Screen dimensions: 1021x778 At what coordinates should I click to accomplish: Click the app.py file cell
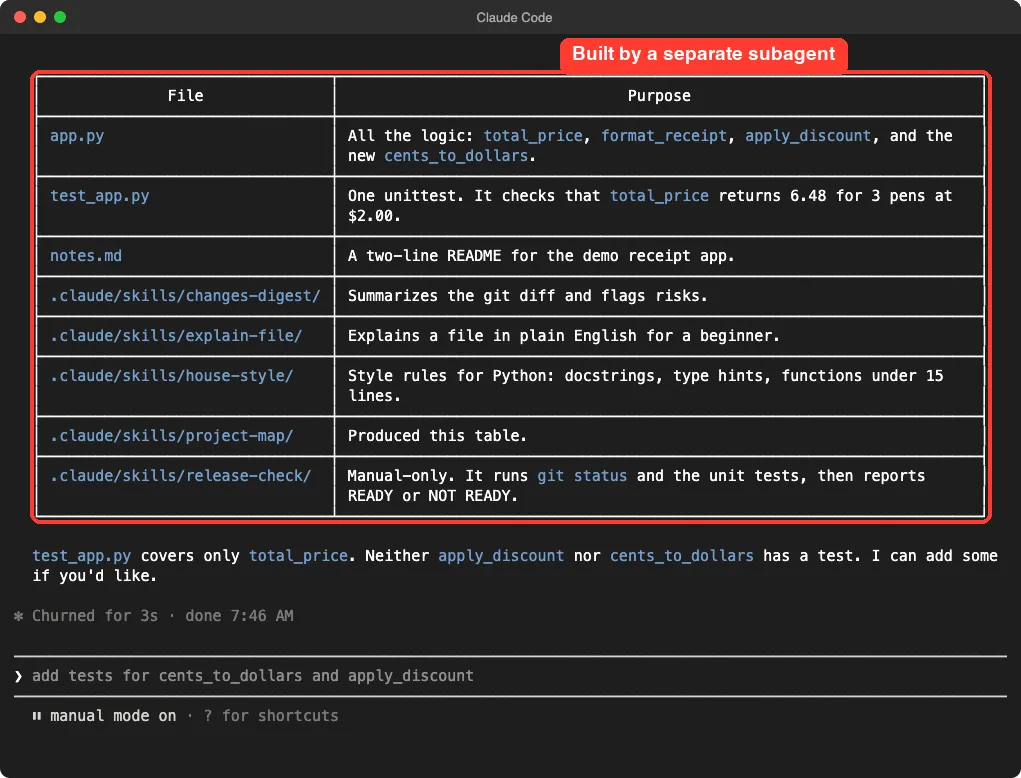click(185, 146)
